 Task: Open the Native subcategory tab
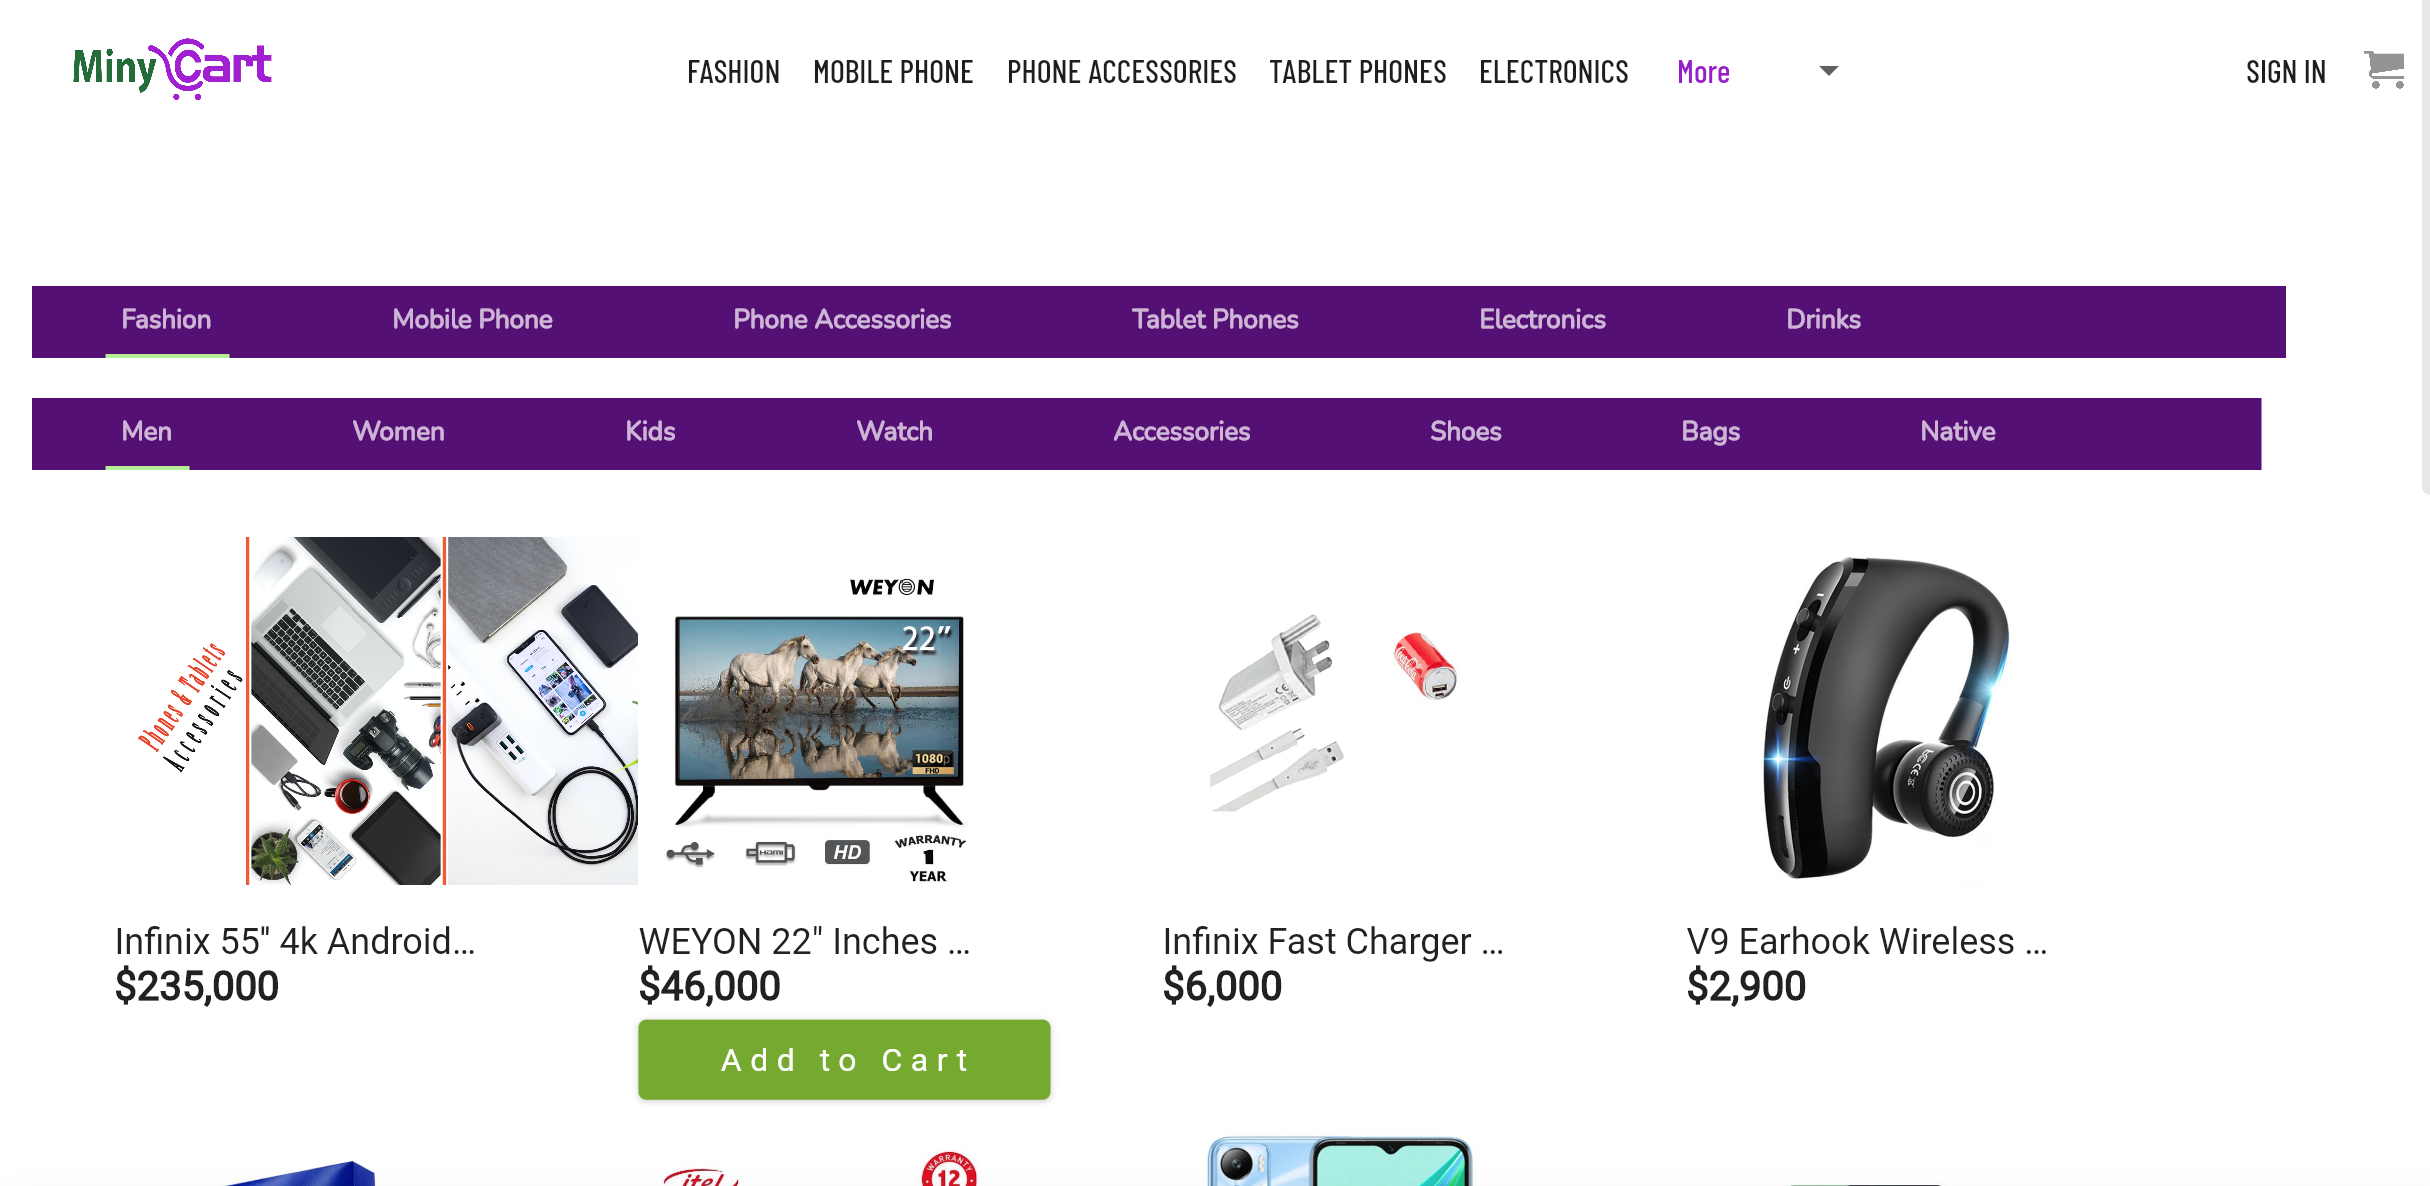(1957, 432)
